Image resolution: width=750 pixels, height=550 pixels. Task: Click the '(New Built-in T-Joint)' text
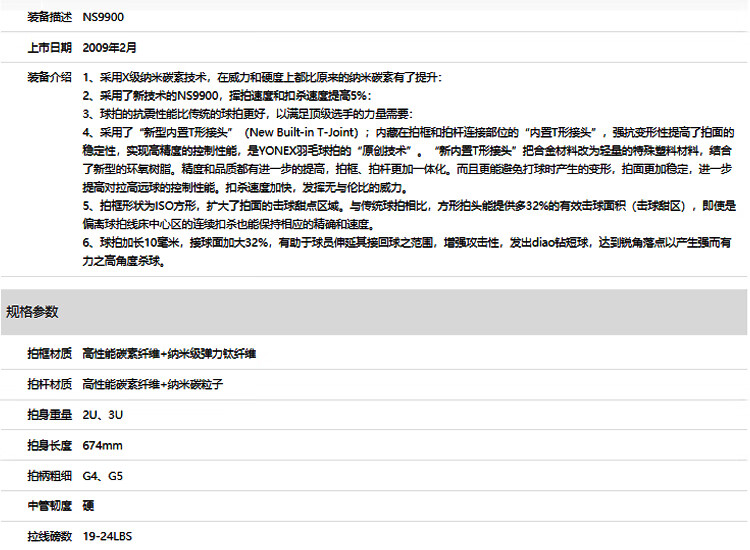tap(301, 132)
